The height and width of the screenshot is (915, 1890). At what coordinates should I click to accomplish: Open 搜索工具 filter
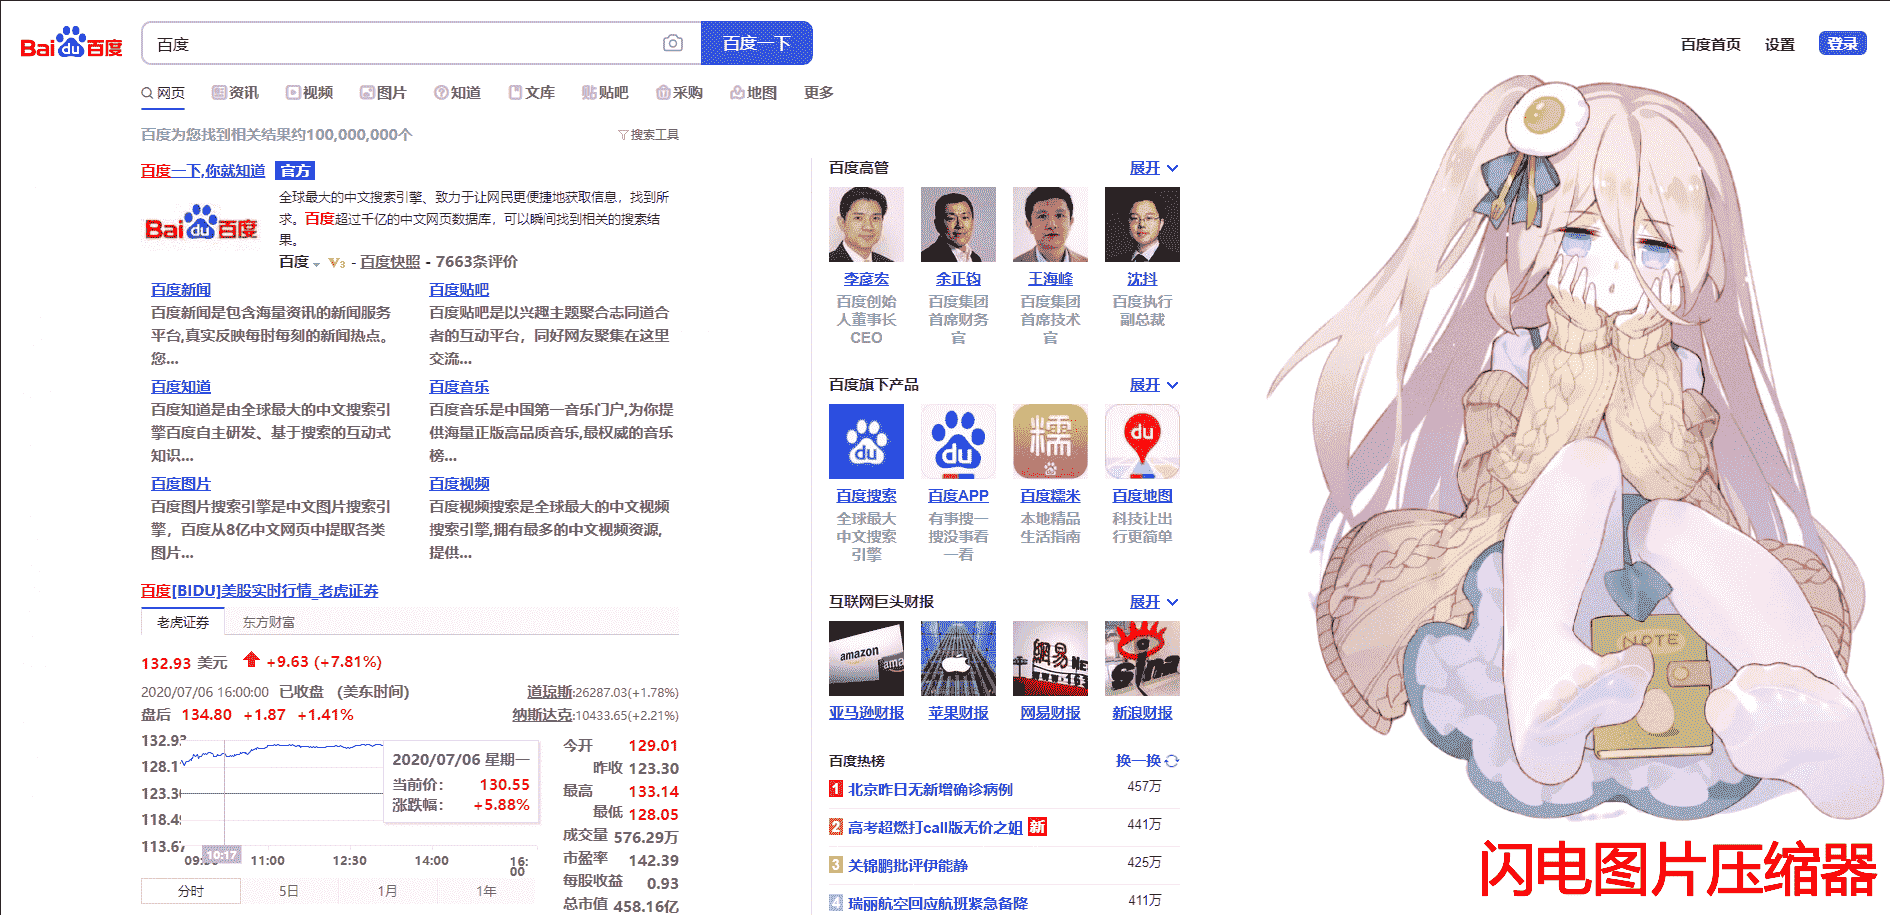coord(648,135)
